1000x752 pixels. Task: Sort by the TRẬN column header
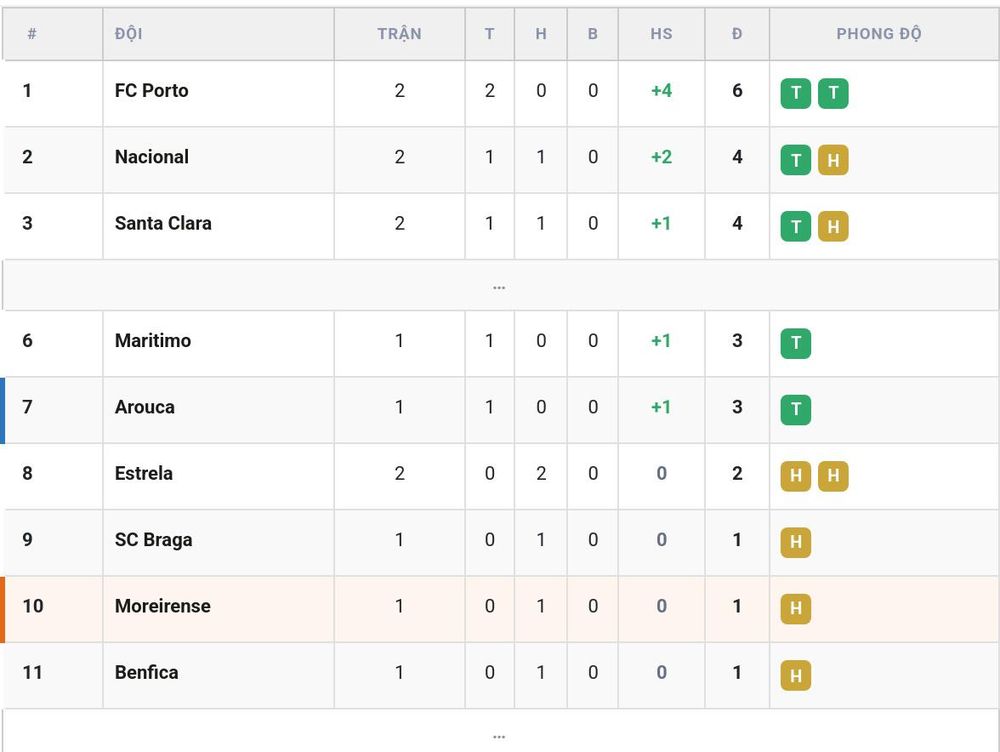coord(399,34)
